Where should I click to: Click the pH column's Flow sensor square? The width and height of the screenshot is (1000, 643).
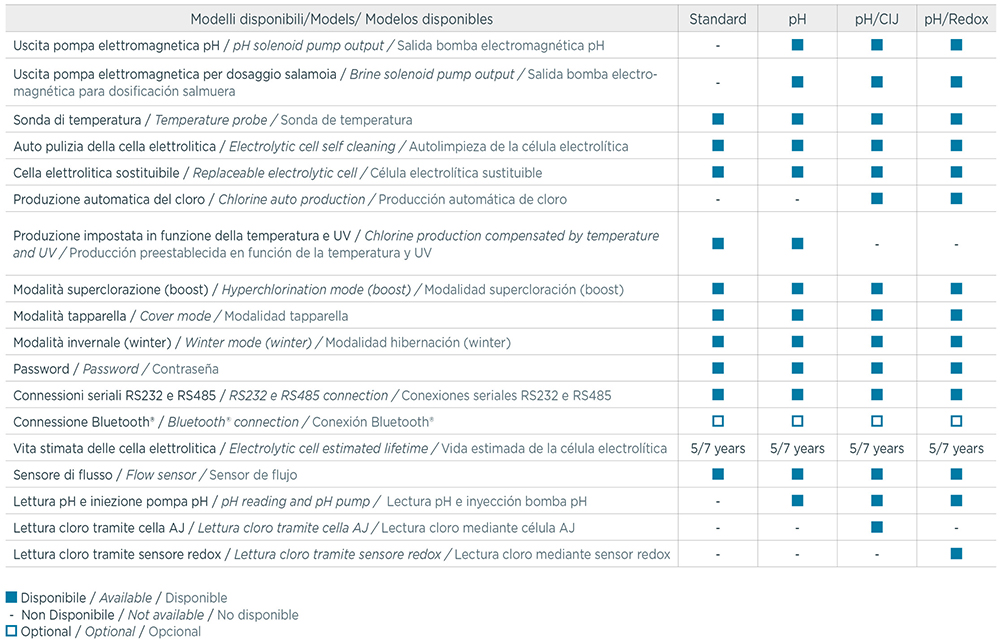[x=797, y=474]
